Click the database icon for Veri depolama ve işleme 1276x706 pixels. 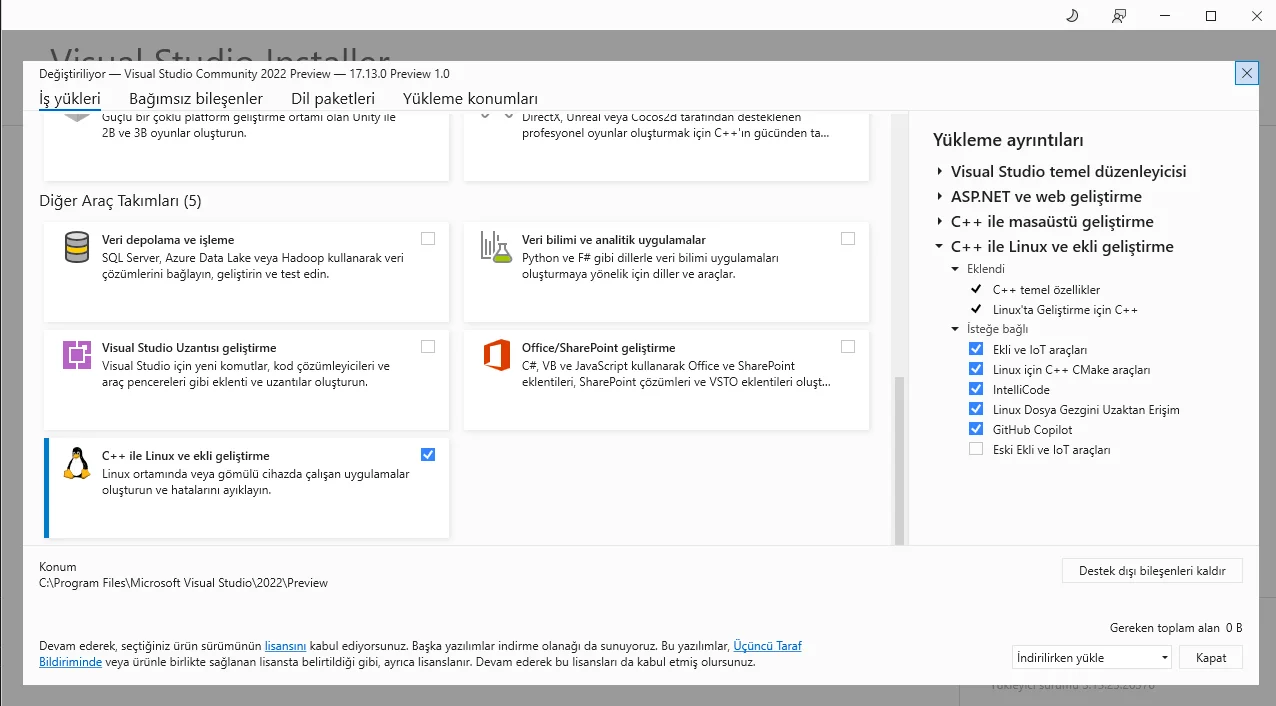tap(77, 247)
